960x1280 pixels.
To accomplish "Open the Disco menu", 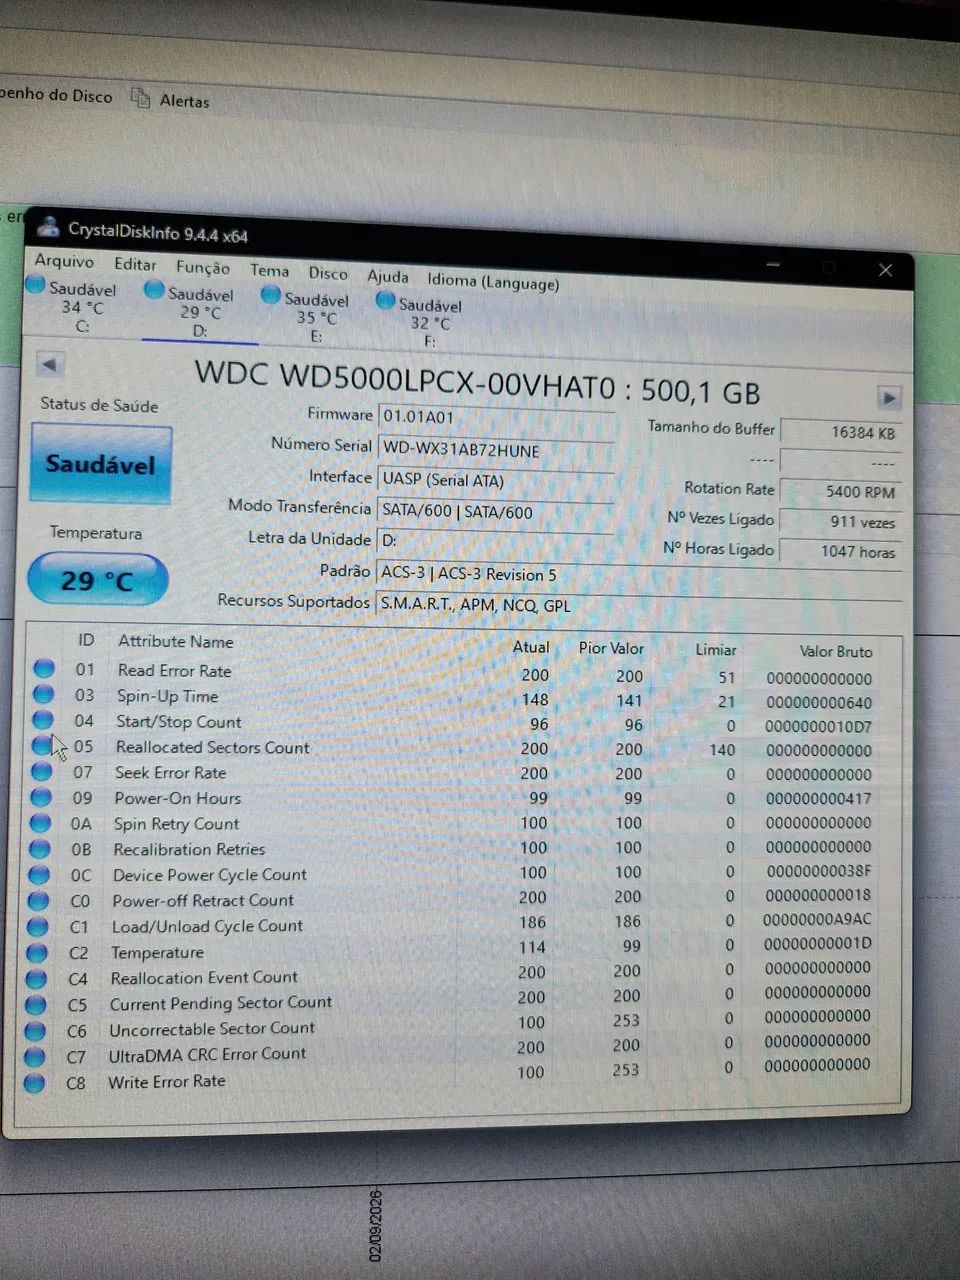I will coord(328,273).
